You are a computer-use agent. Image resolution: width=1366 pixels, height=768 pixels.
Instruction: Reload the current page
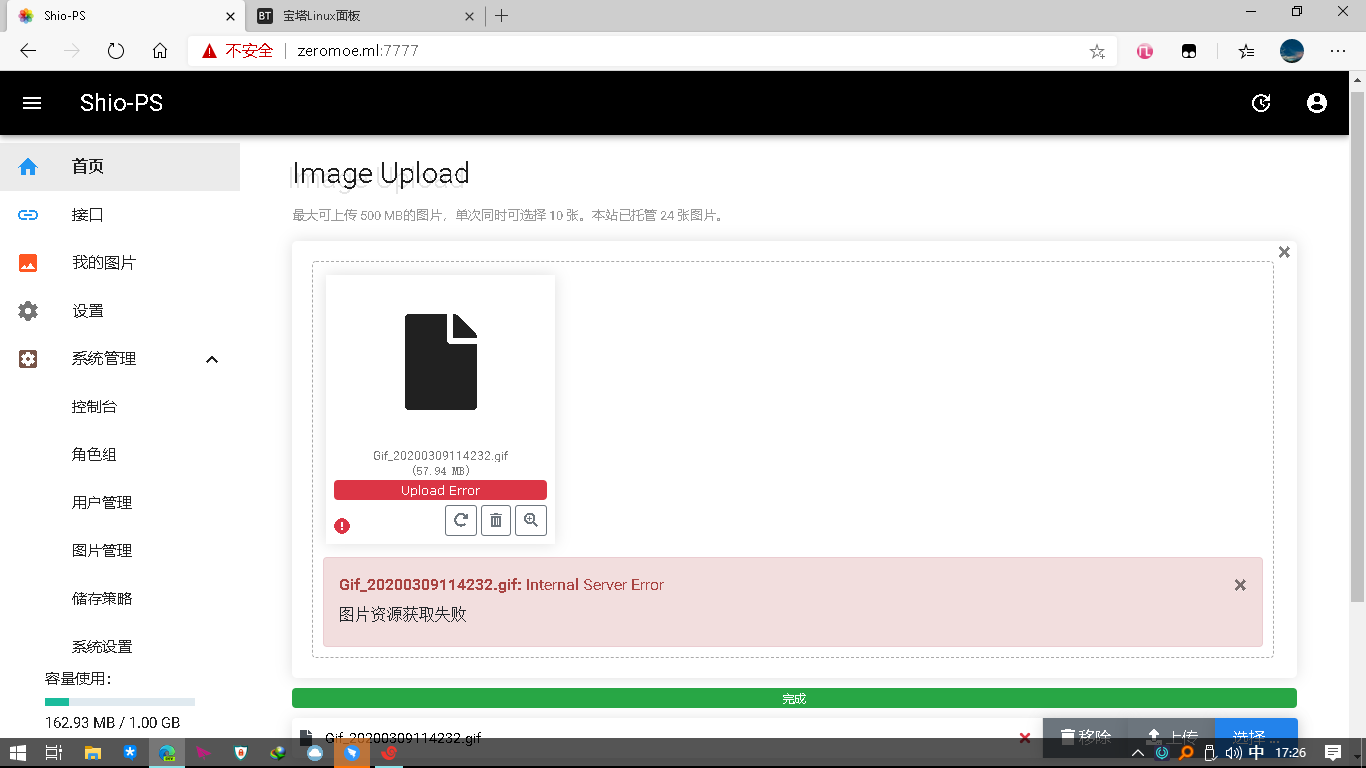point(116,51)
